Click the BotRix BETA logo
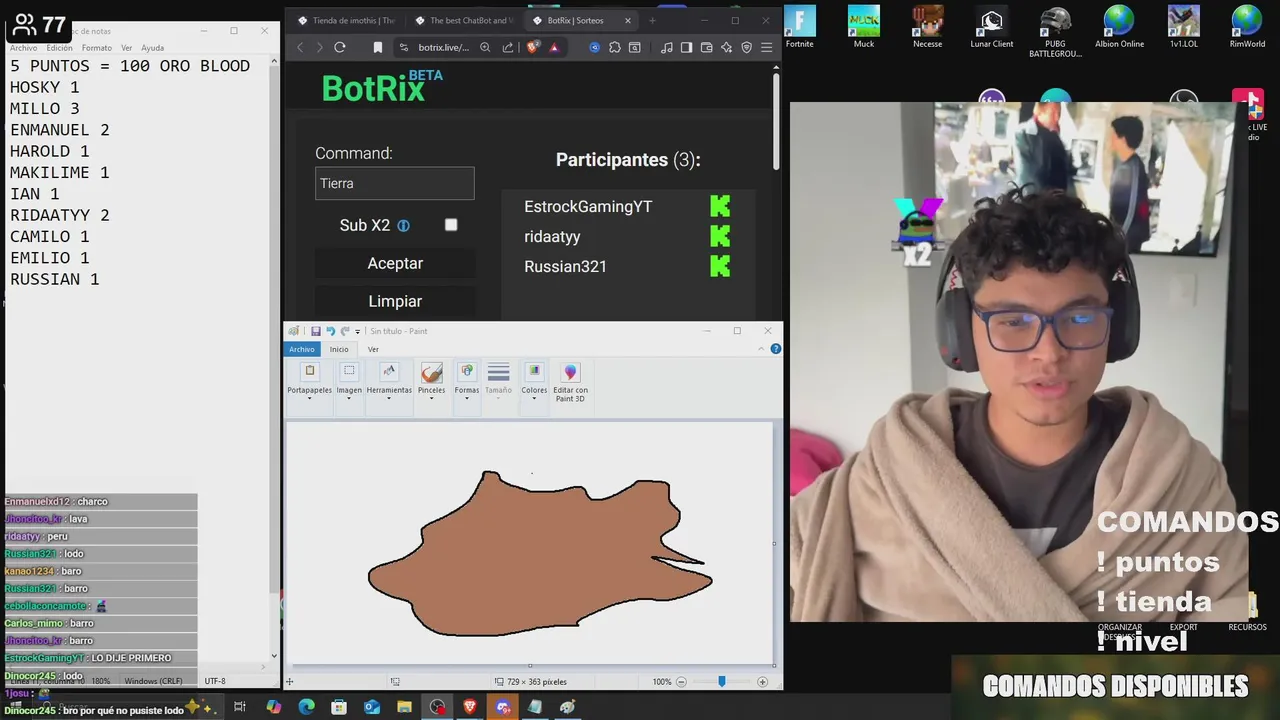Screen dimensions: 1280x720 click(x=382, y=87)
